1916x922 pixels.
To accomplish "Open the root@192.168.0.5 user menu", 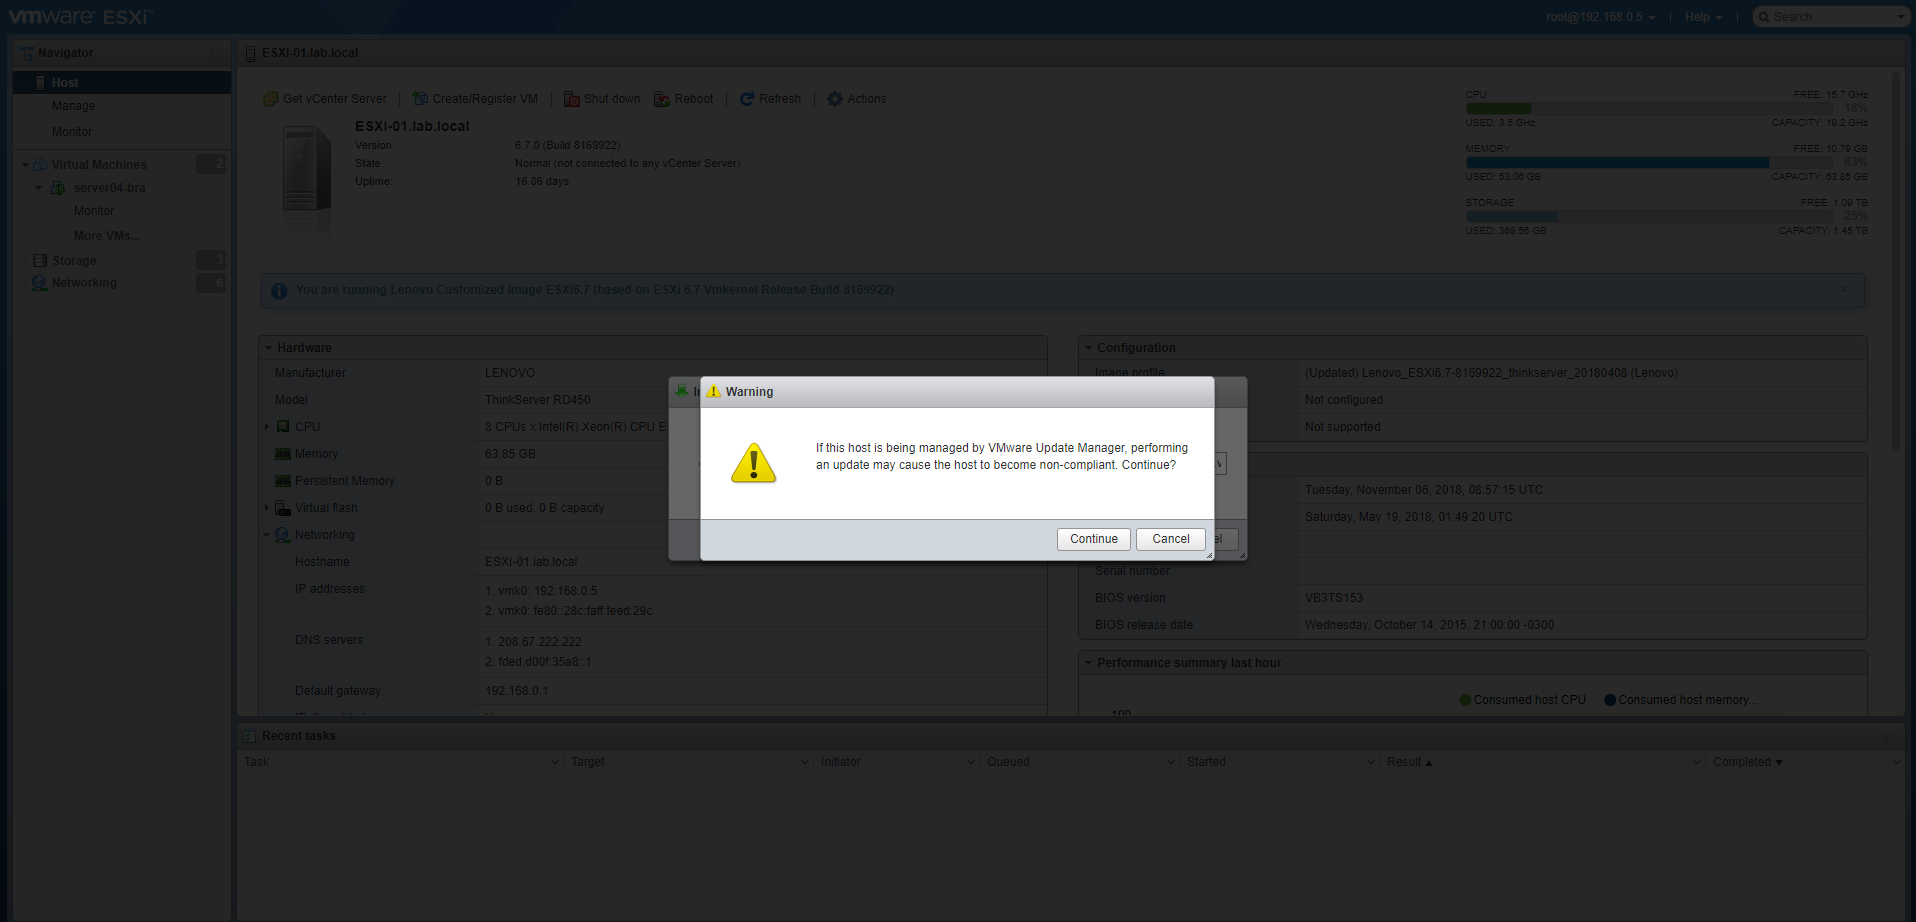I will click(1600, 17).
